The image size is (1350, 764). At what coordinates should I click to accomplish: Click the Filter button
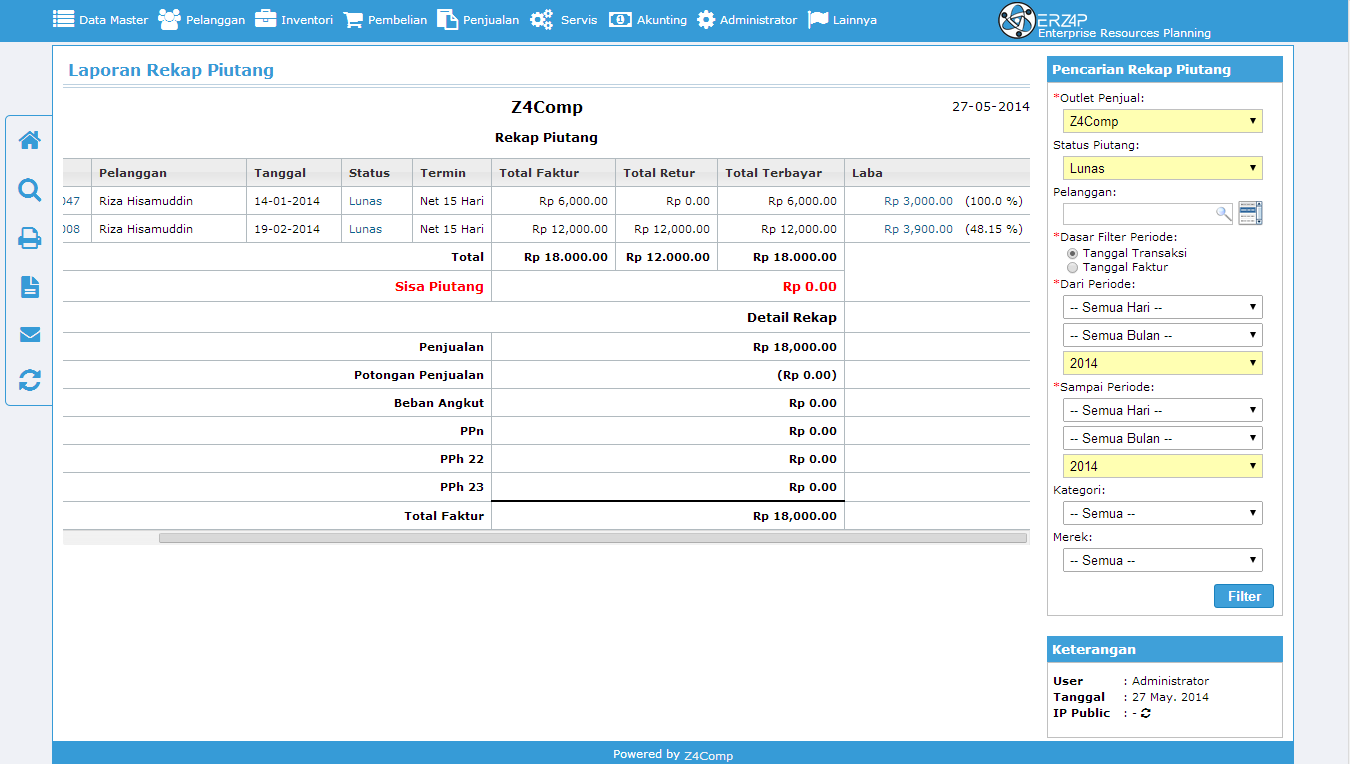point(1244,596)
